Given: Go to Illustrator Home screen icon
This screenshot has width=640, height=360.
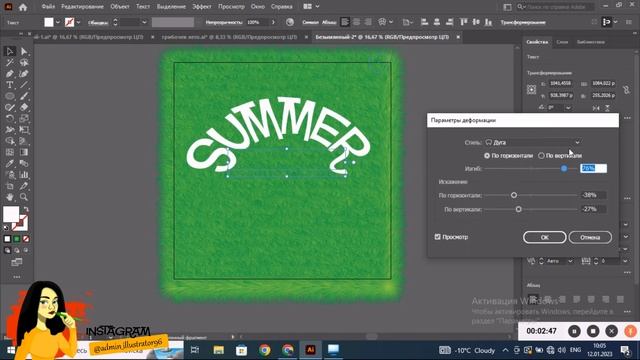Looking at the screenshot, I should tap(23, 7).
